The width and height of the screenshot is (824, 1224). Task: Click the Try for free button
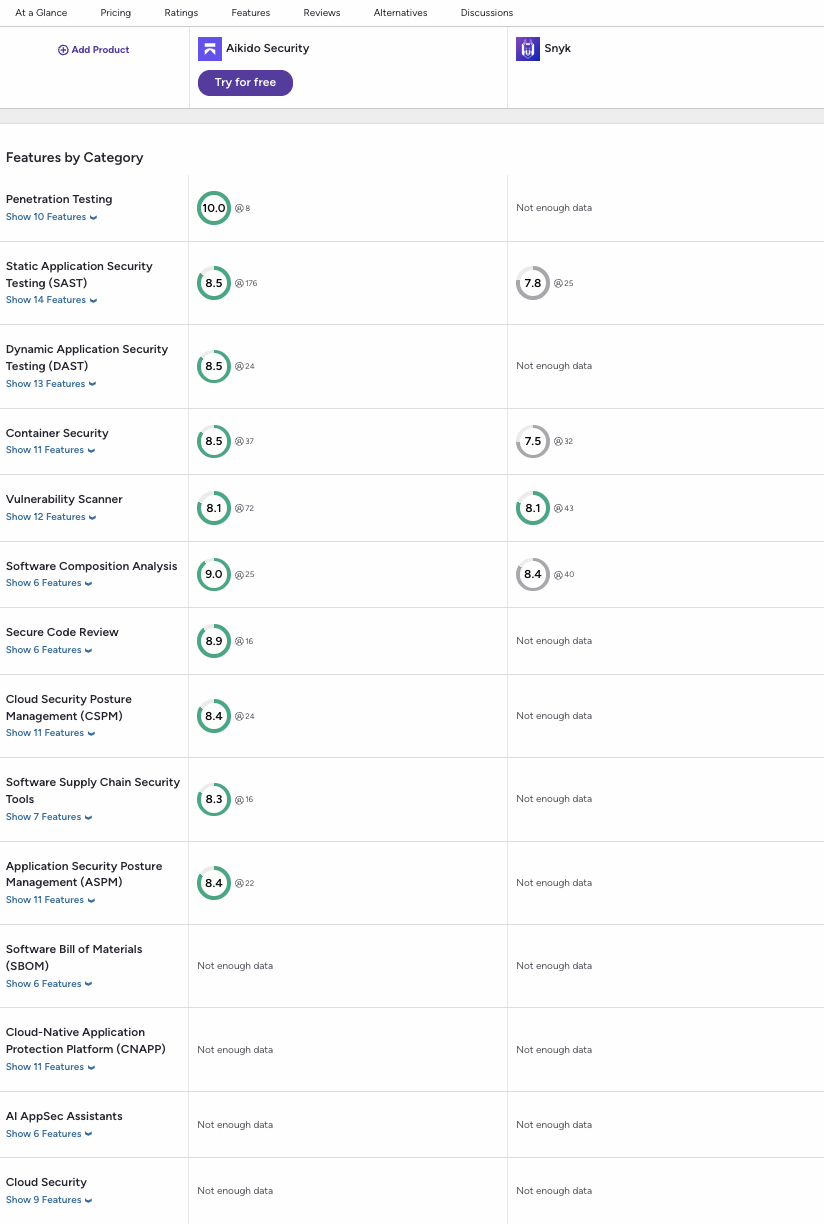[245, 83]
